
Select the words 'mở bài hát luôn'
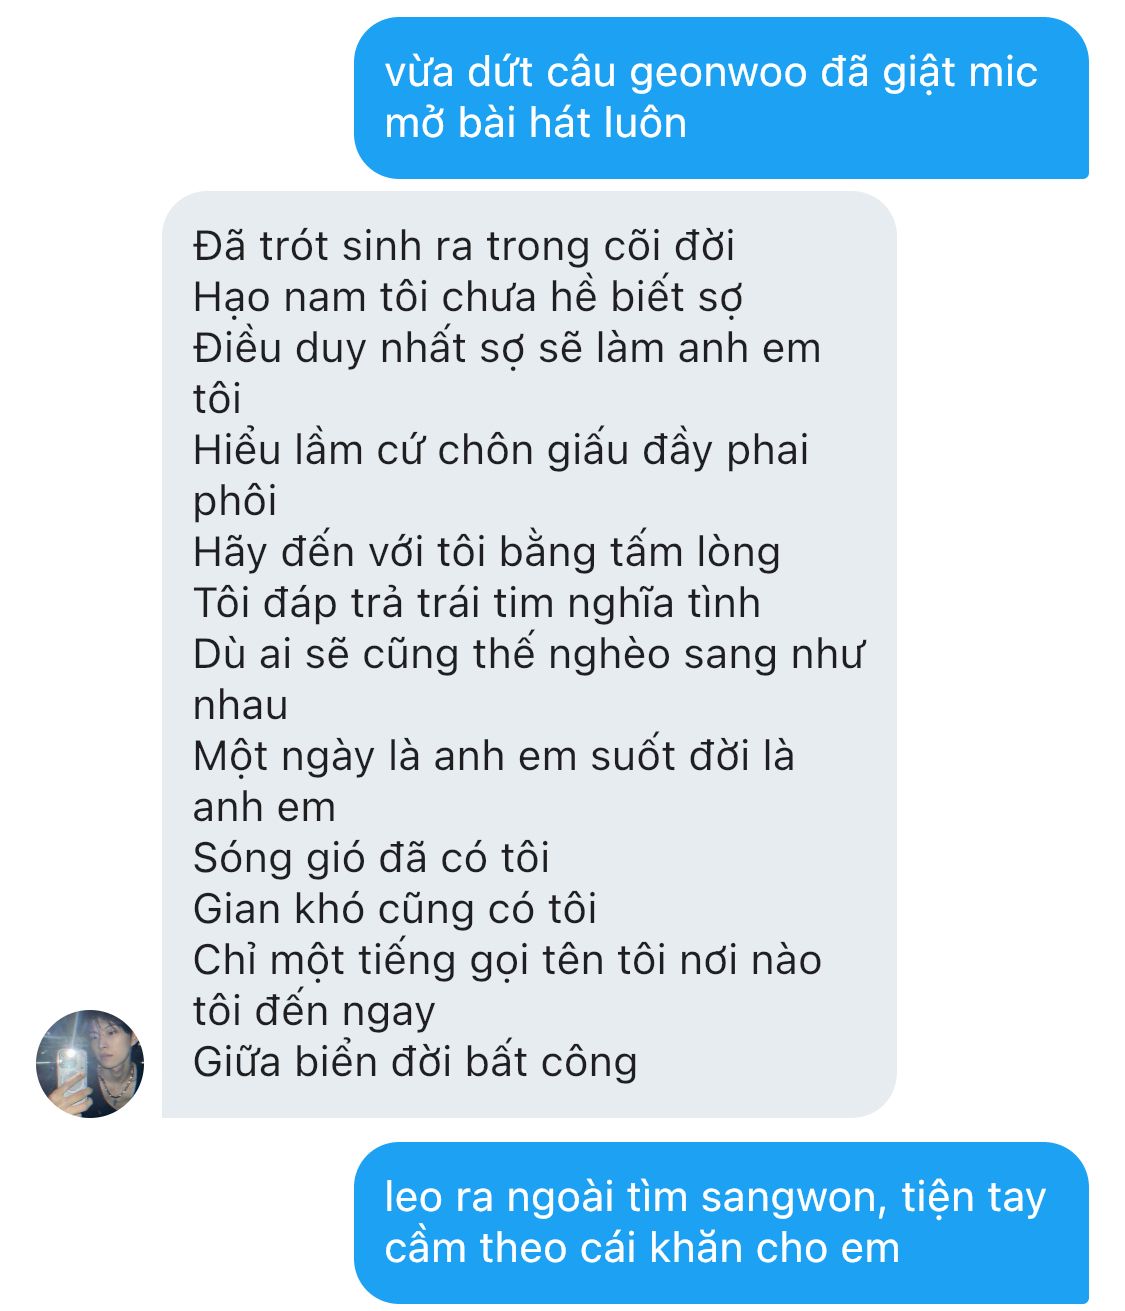click(x=536, y=123)
